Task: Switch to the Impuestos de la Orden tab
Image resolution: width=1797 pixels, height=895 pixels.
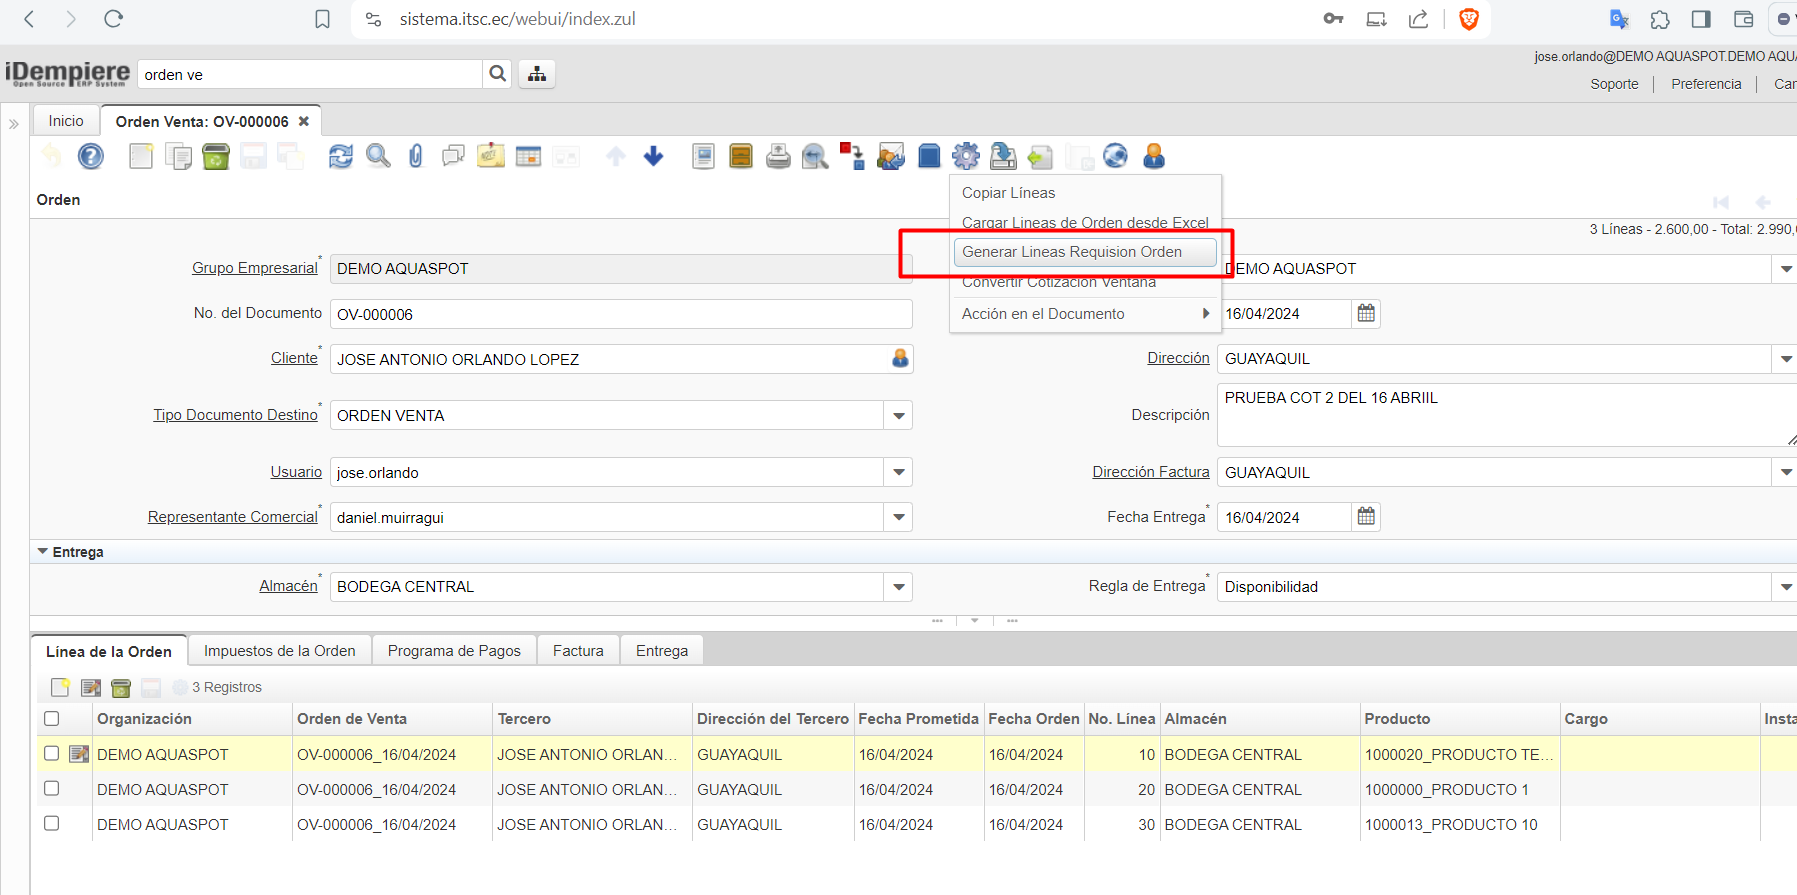Action: [280, 651]
